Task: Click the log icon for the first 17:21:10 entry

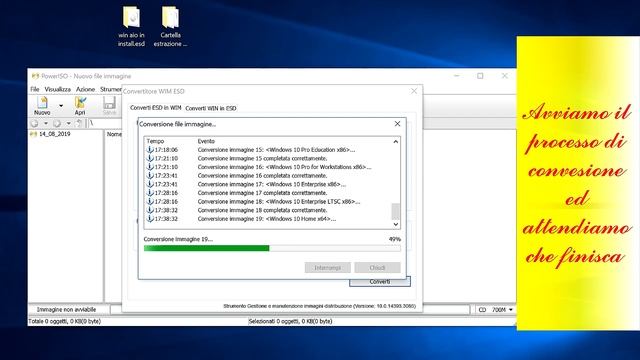Action: point(150,158)
